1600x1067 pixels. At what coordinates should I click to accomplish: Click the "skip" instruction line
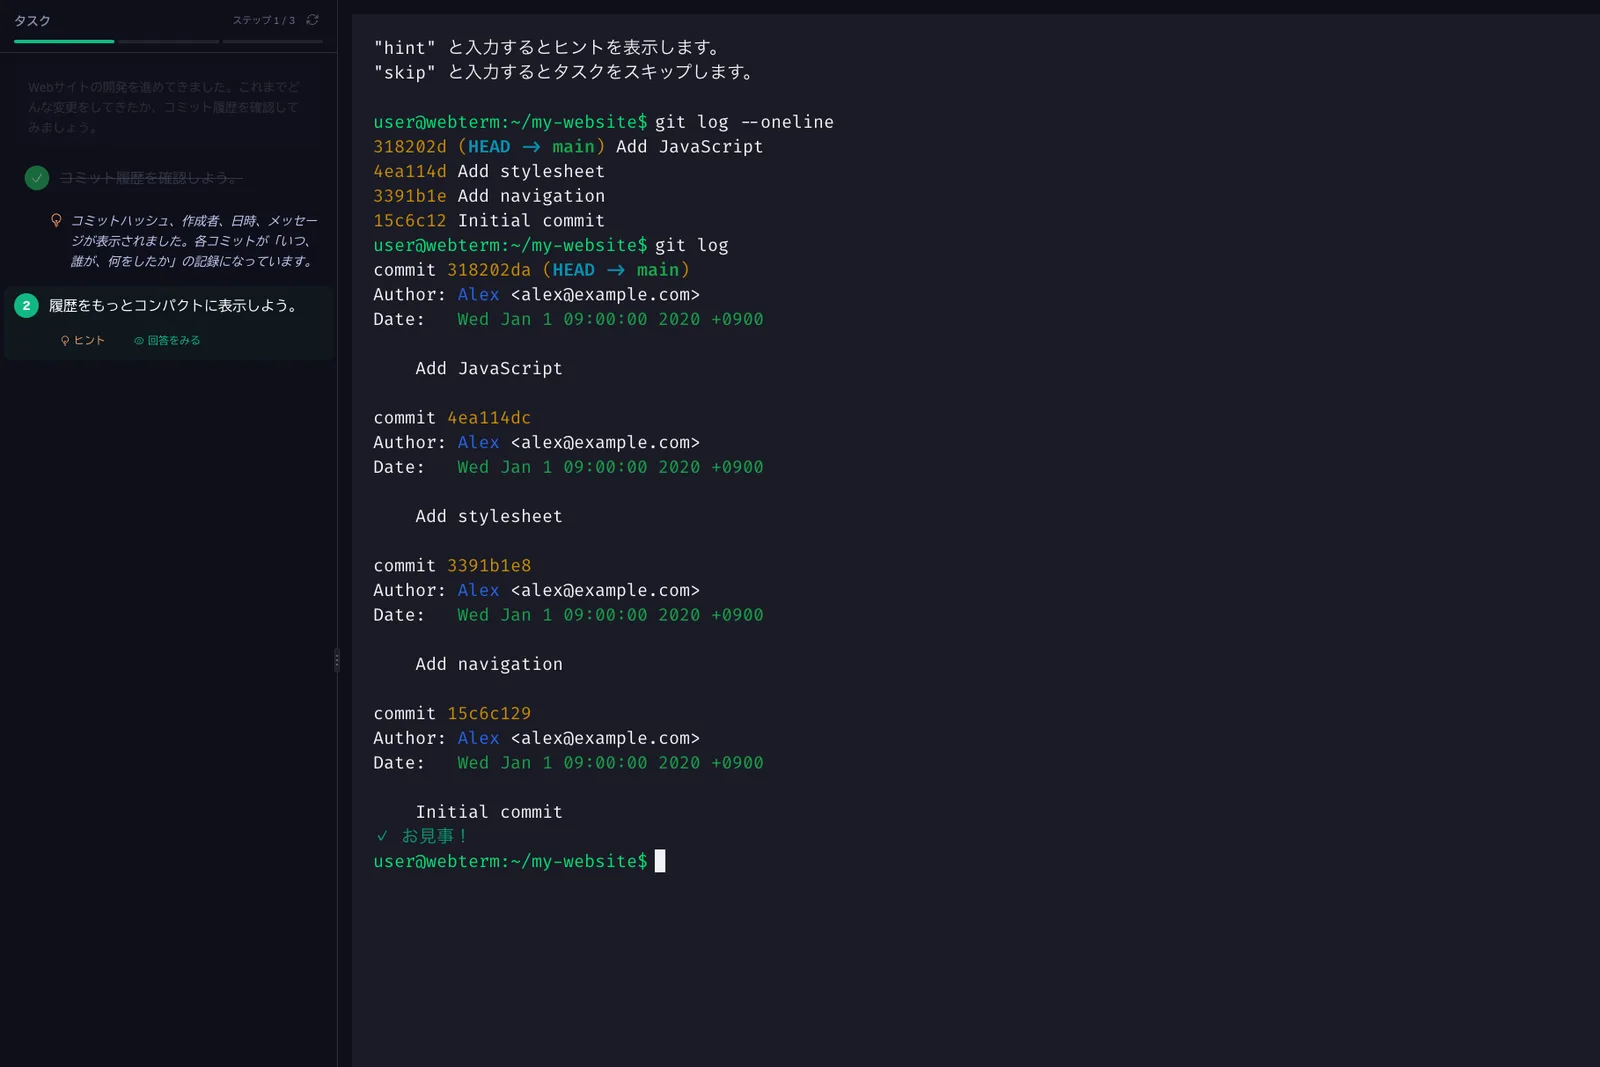point(564,73)
